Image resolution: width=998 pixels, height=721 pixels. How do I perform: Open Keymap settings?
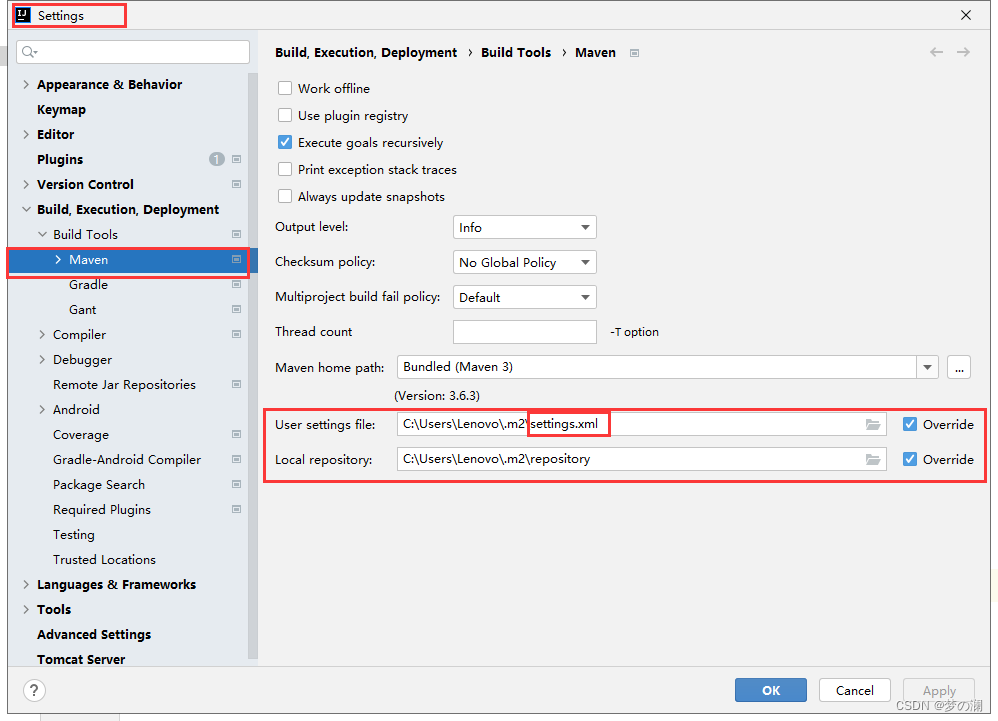click(x=61, y=109)
